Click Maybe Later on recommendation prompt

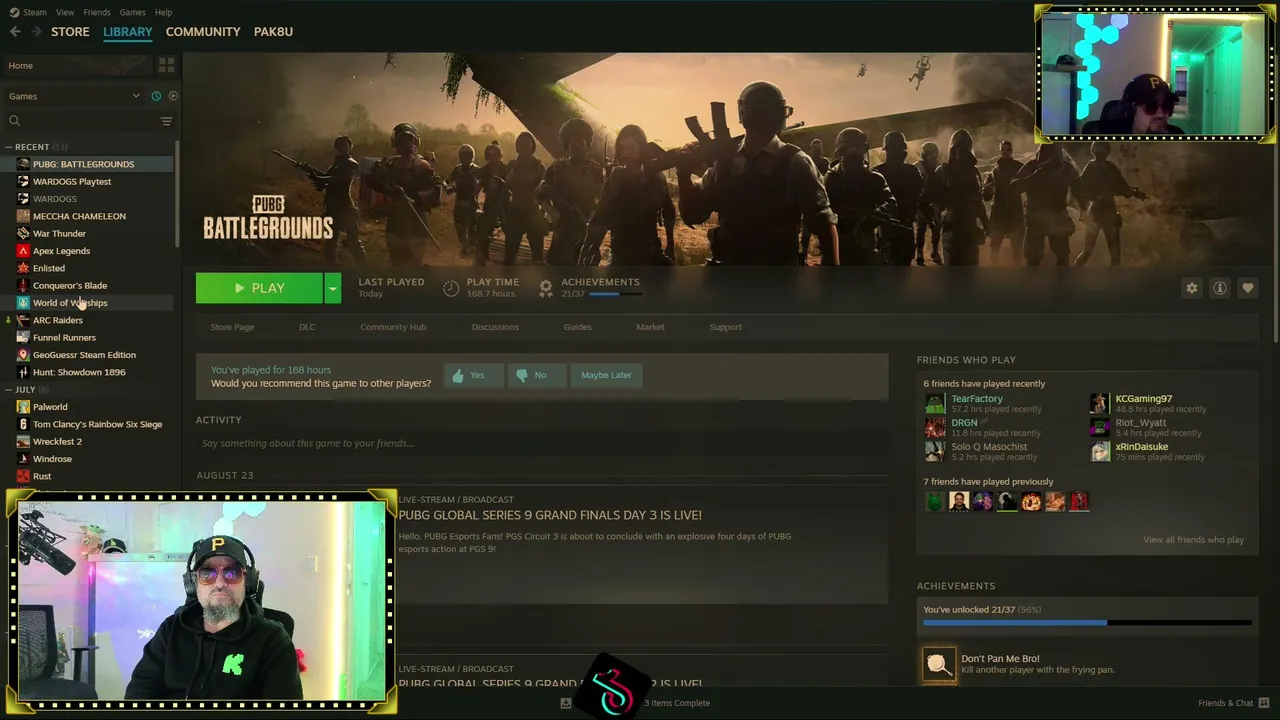coord(606,375)
